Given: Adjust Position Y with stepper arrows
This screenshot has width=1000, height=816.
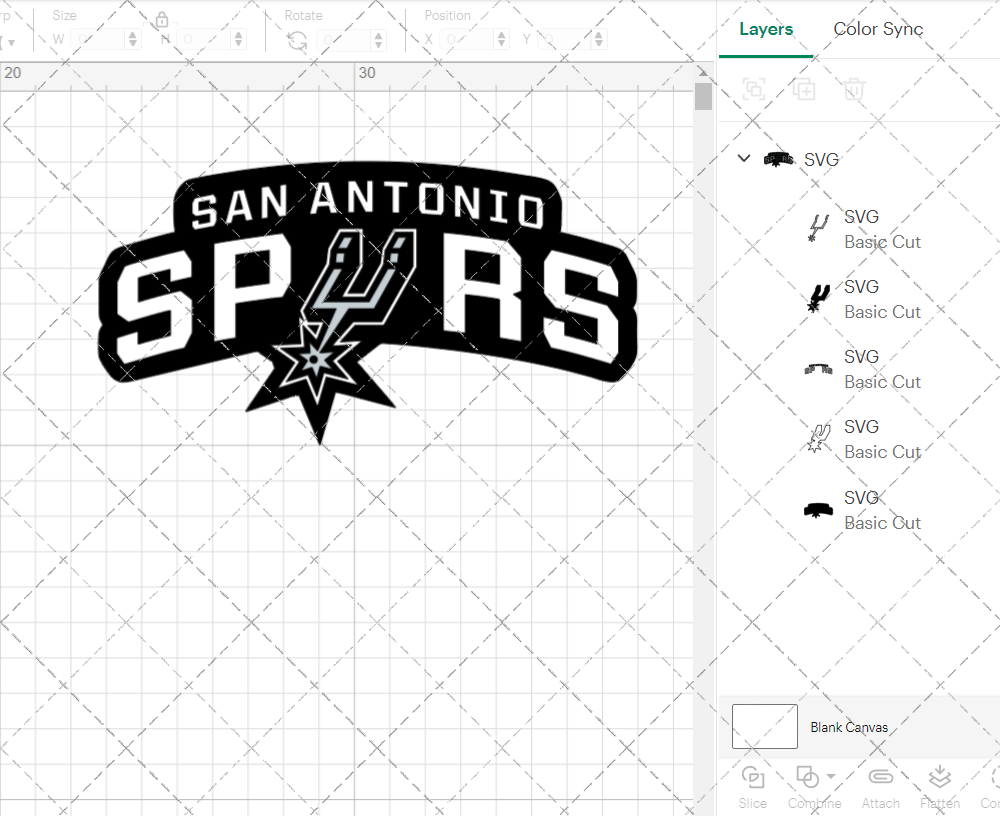Looking at the screenshot, I should (599, 40).
